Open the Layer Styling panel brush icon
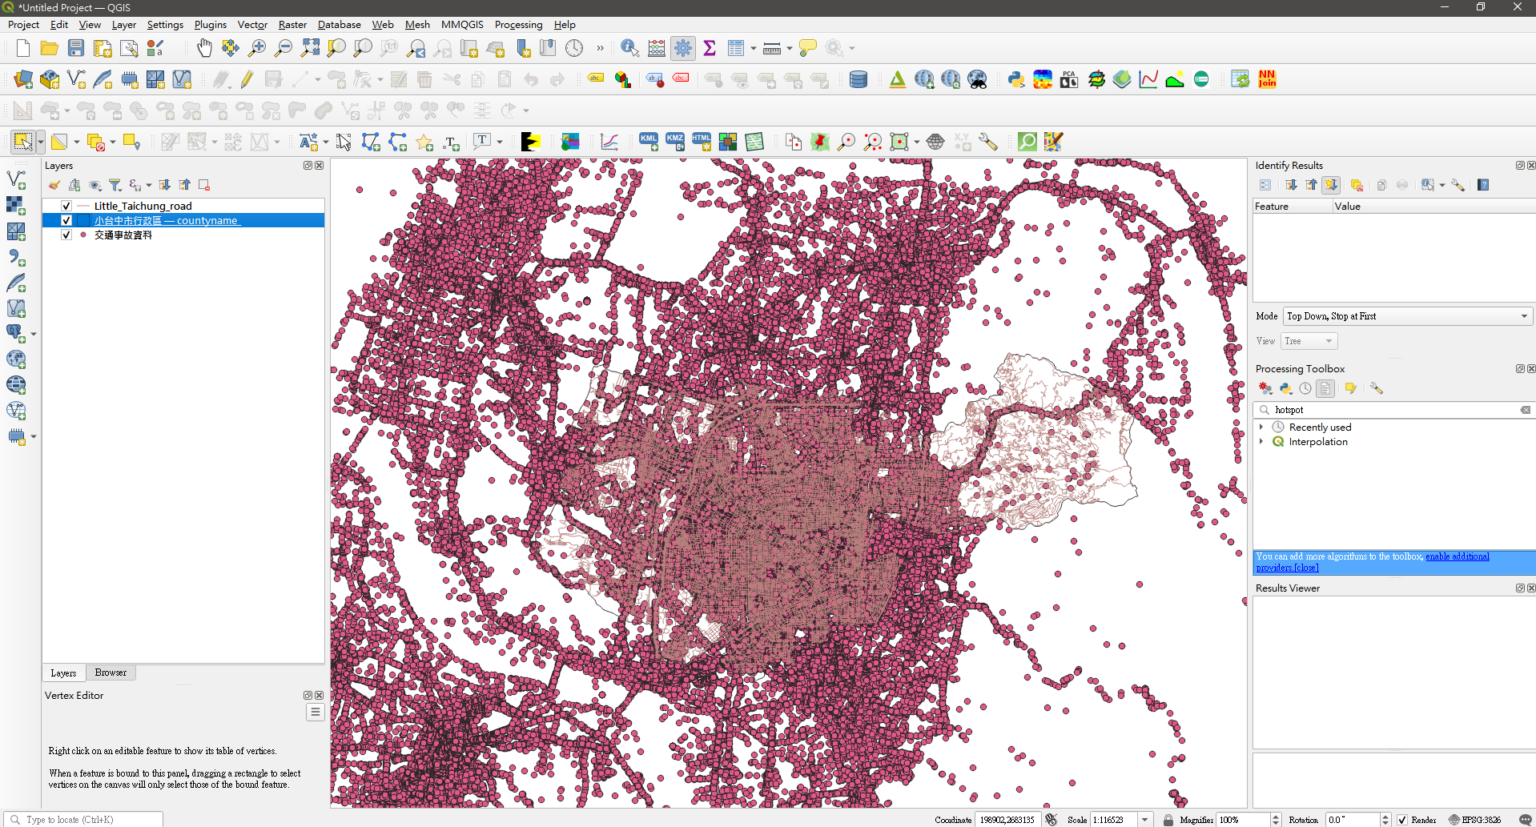This screenshot has height=827, width=1536. point(54,184)
